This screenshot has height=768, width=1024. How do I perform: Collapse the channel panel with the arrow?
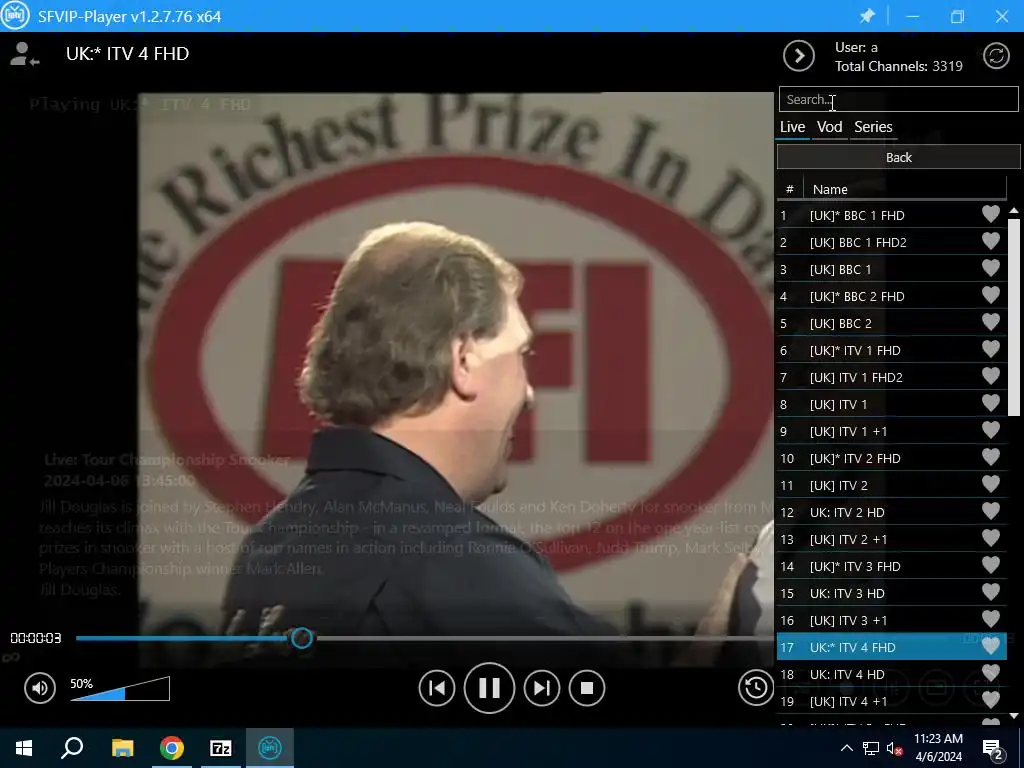tap(799, 56)
